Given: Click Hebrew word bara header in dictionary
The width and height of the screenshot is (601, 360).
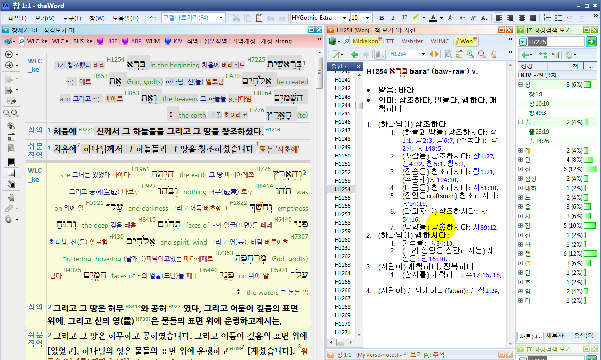Looking at the screenshot, I should click(398, 71).
